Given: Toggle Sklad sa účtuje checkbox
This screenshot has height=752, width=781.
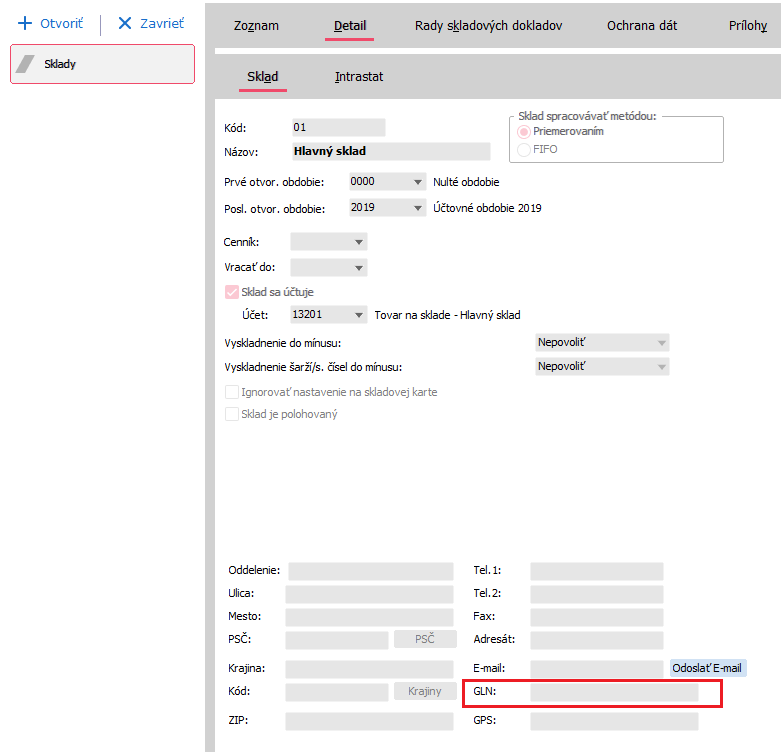Looking at the screenshot, I should tap(232, 292).
